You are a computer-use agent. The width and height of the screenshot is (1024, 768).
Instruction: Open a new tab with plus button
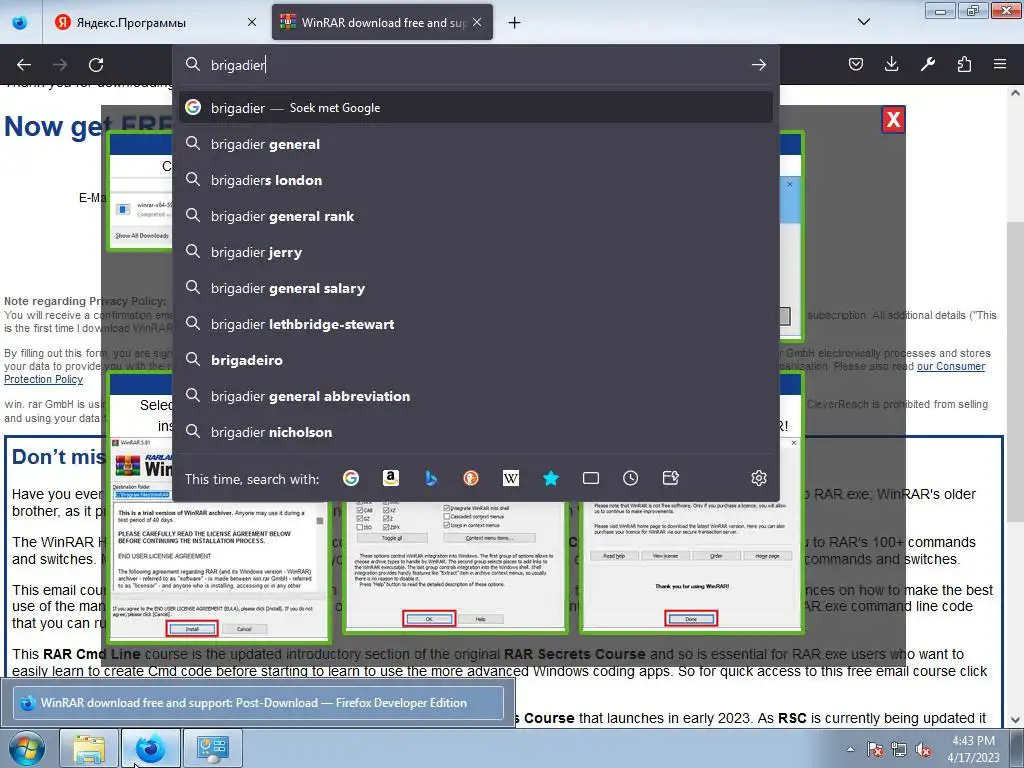(515, 23)
